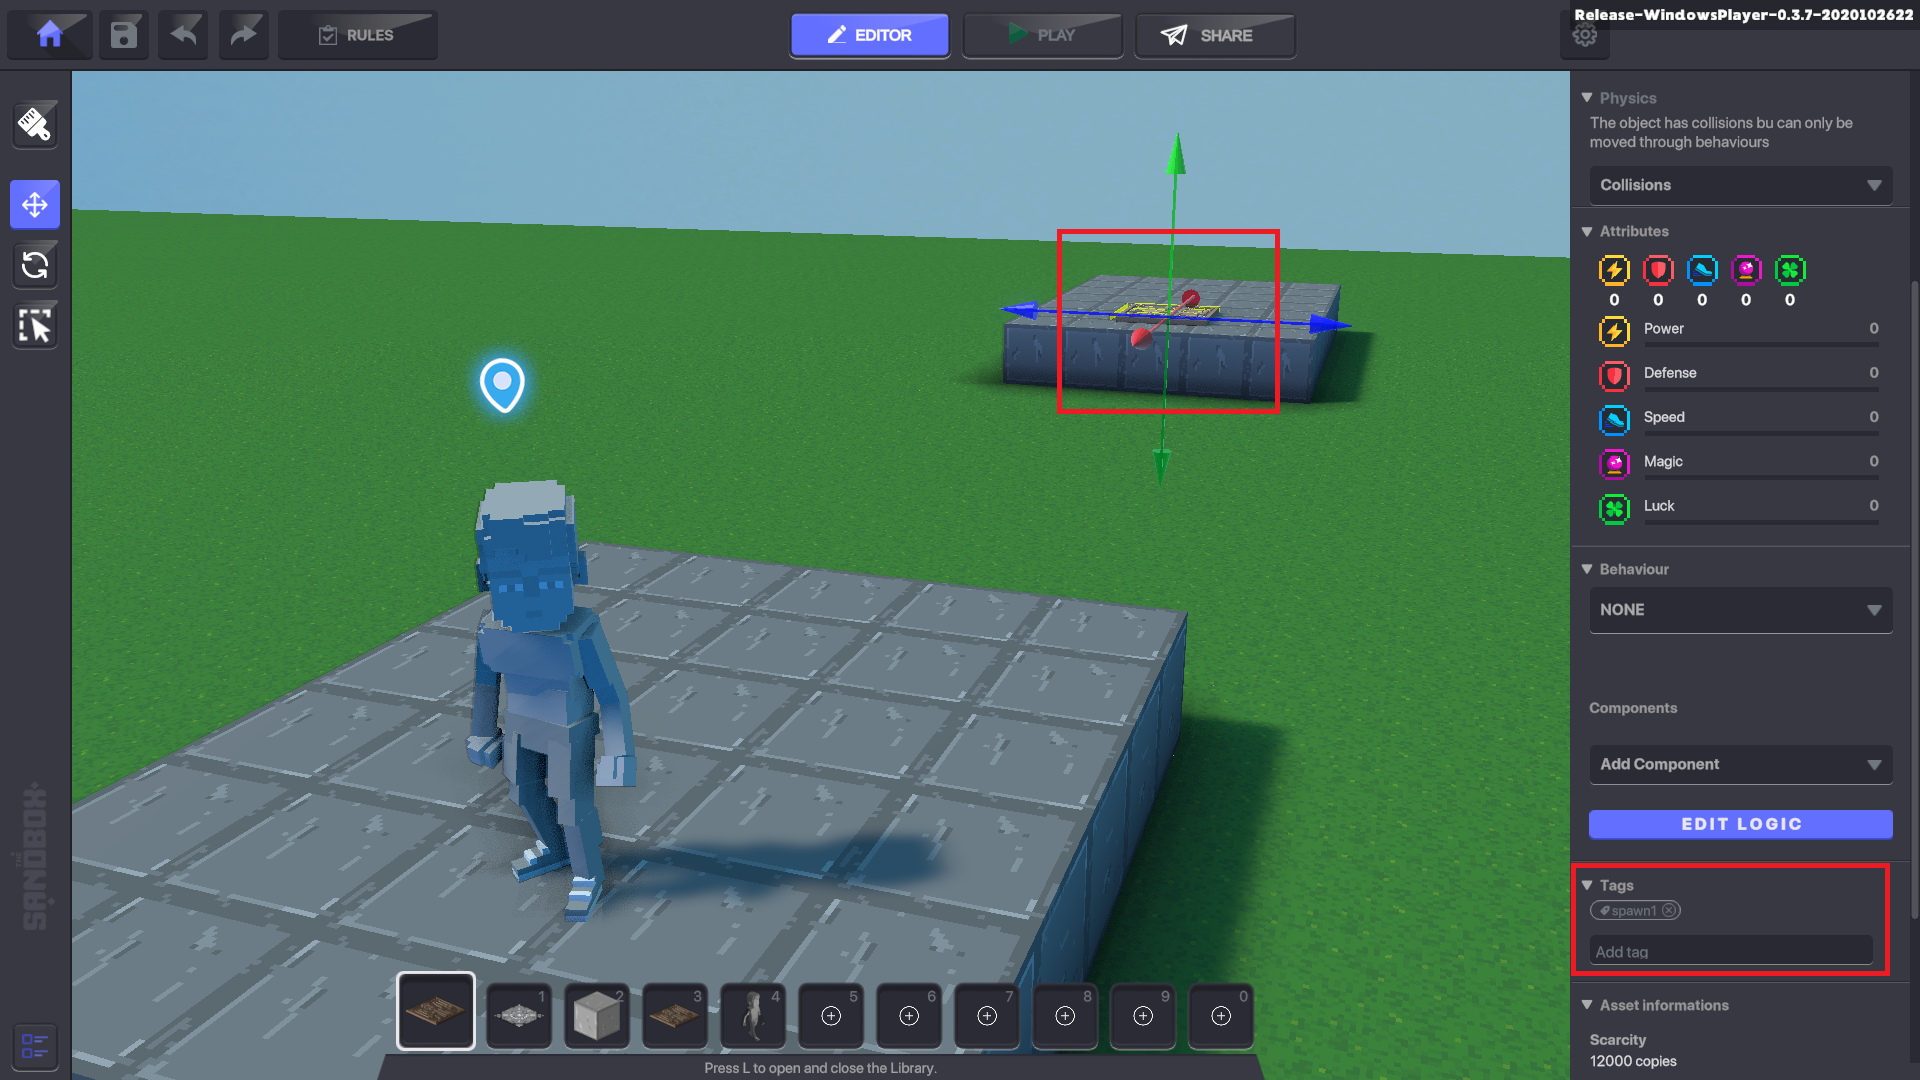This screenshot has height=1080, width=1920.
Task: Select the Move tool in sidebar
Action: click(x=35, y=205)
